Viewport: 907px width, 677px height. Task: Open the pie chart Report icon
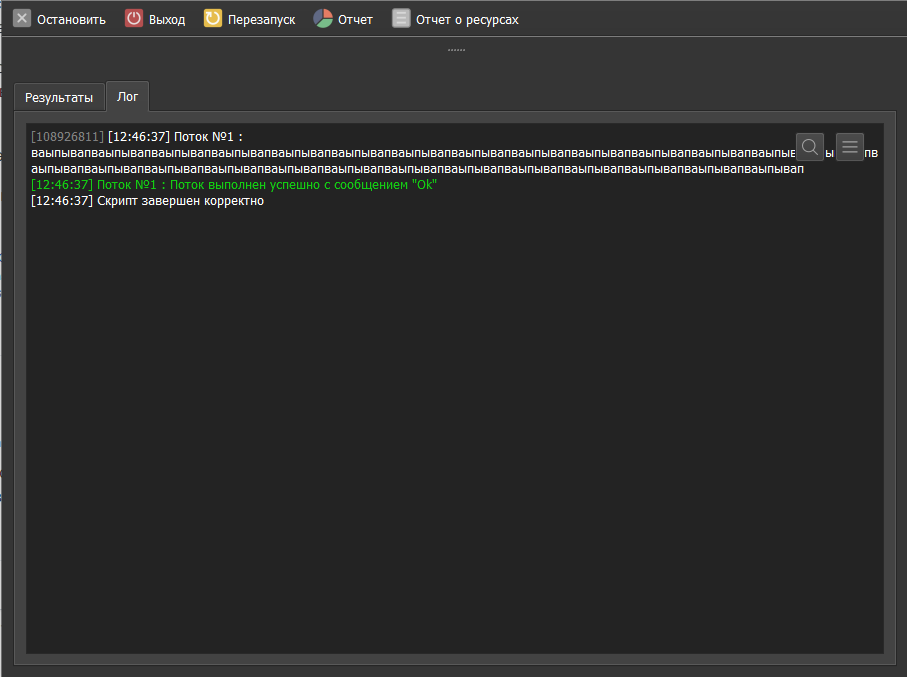click(323, 19)
